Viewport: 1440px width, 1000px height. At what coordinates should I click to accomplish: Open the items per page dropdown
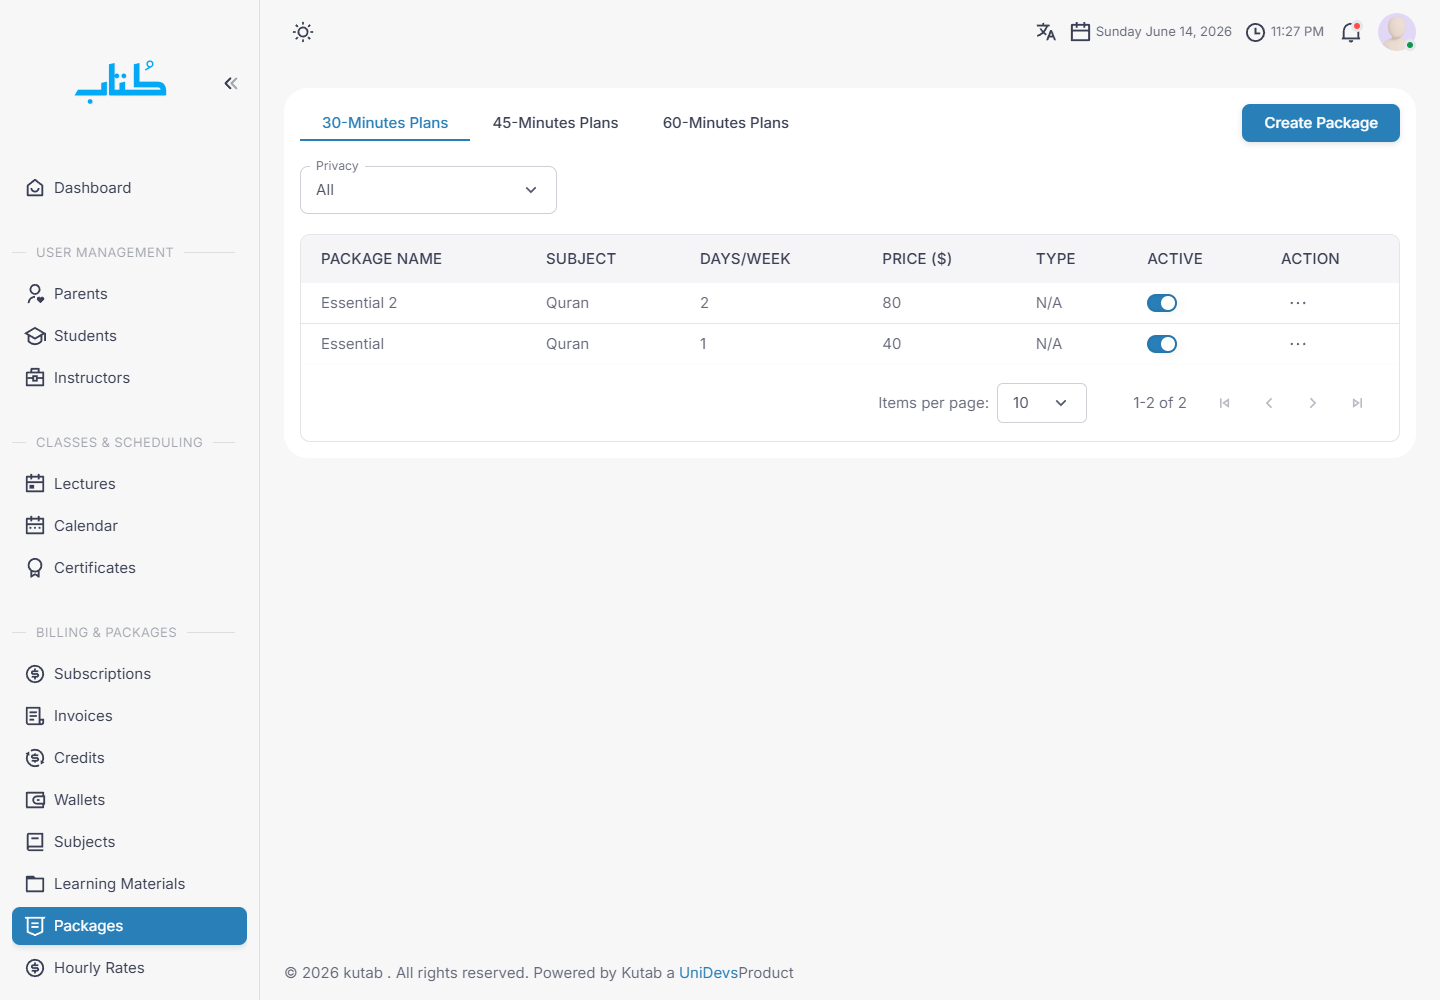tap(1041, 403)
